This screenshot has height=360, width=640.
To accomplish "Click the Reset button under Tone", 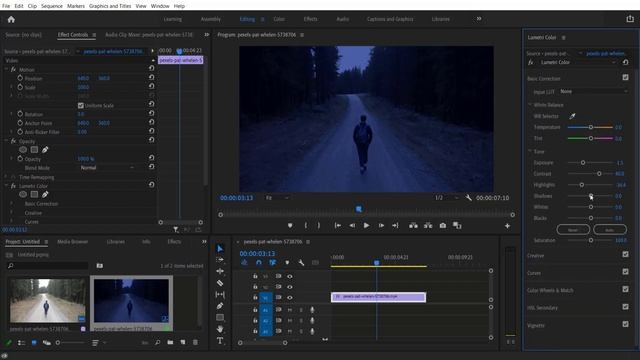I will [573, 230].
